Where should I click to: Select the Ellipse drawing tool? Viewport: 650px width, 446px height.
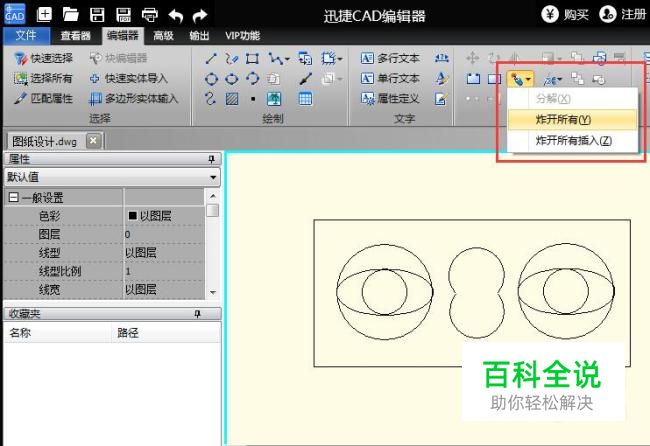coord(232,78)
